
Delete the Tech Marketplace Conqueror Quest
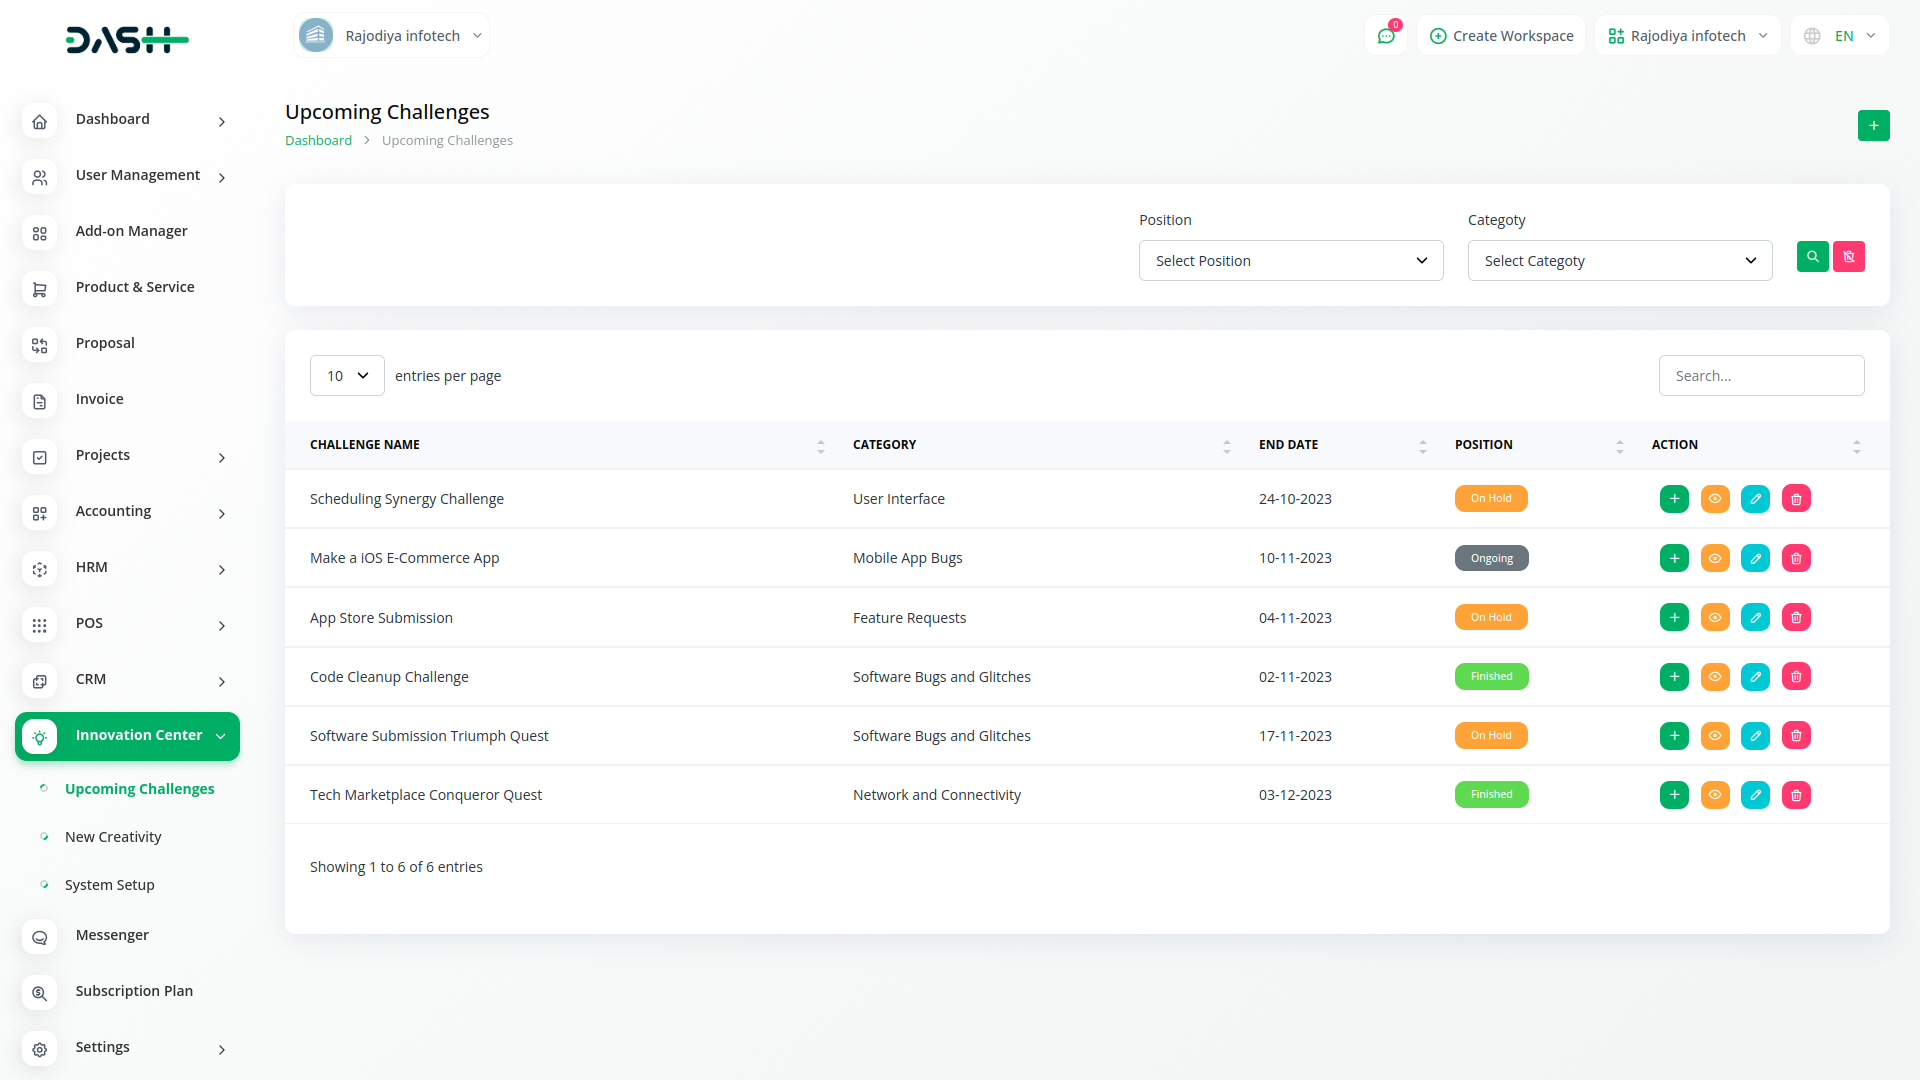(x=1796, y=795)
